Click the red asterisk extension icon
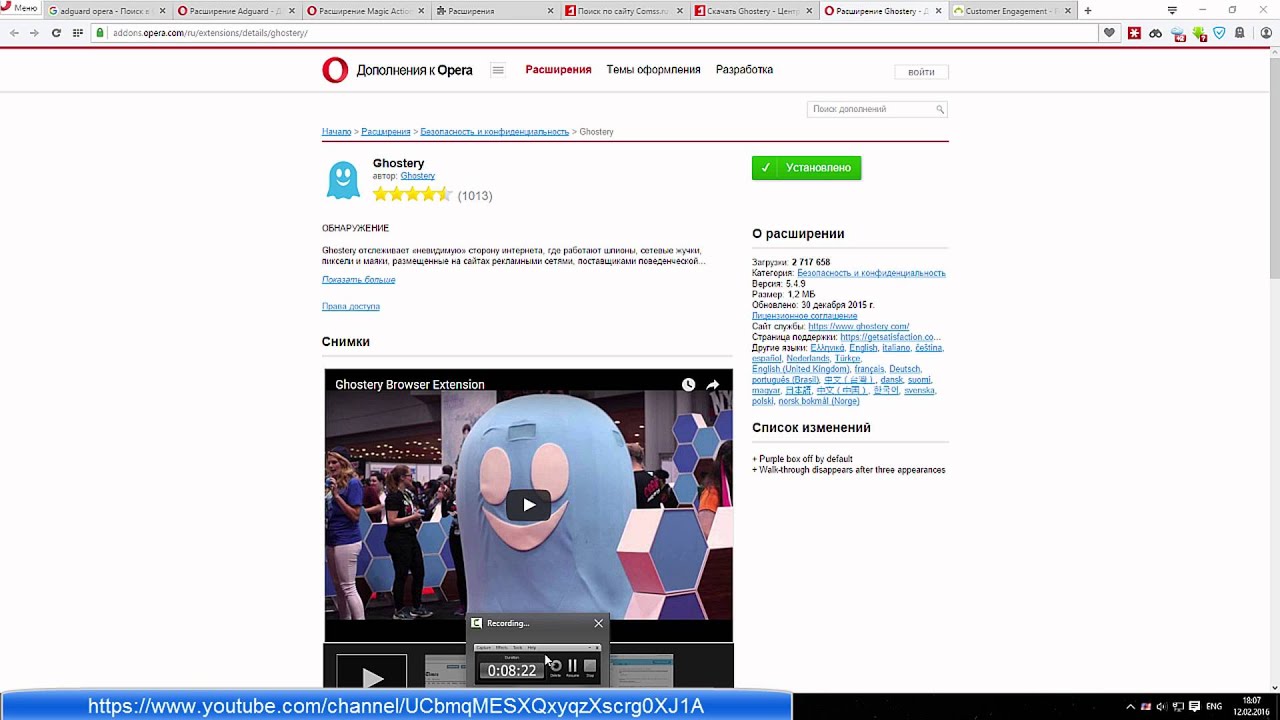 pyautogui.click(x=1134, y=33)
